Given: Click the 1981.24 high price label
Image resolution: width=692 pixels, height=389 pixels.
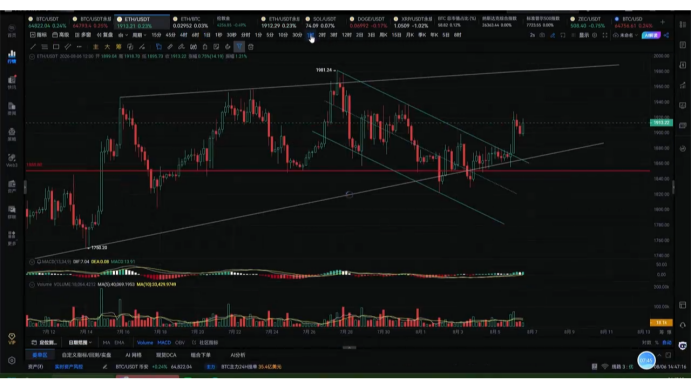Looking at the screenshot, I should click(x=324, y=70).
